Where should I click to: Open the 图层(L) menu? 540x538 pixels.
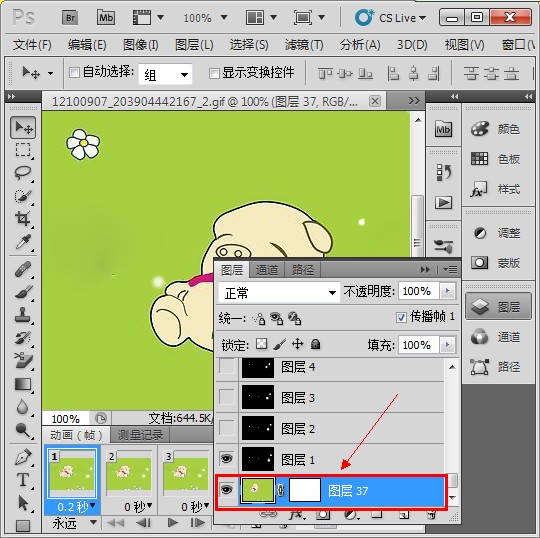(194, 45)
